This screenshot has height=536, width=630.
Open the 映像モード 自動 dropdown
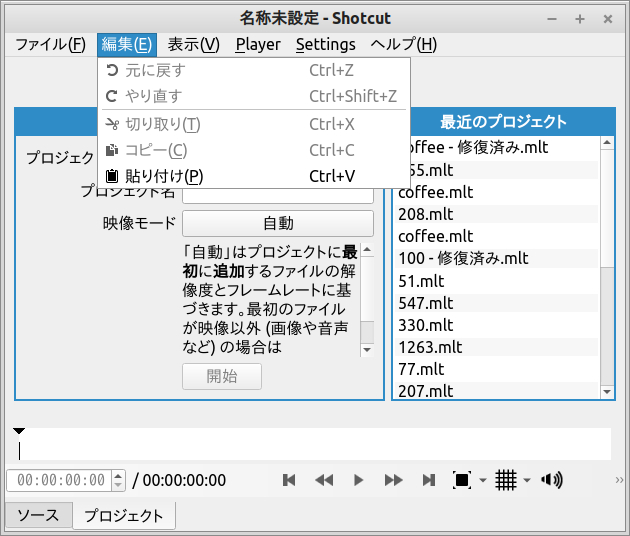click(x=277, y=223)
